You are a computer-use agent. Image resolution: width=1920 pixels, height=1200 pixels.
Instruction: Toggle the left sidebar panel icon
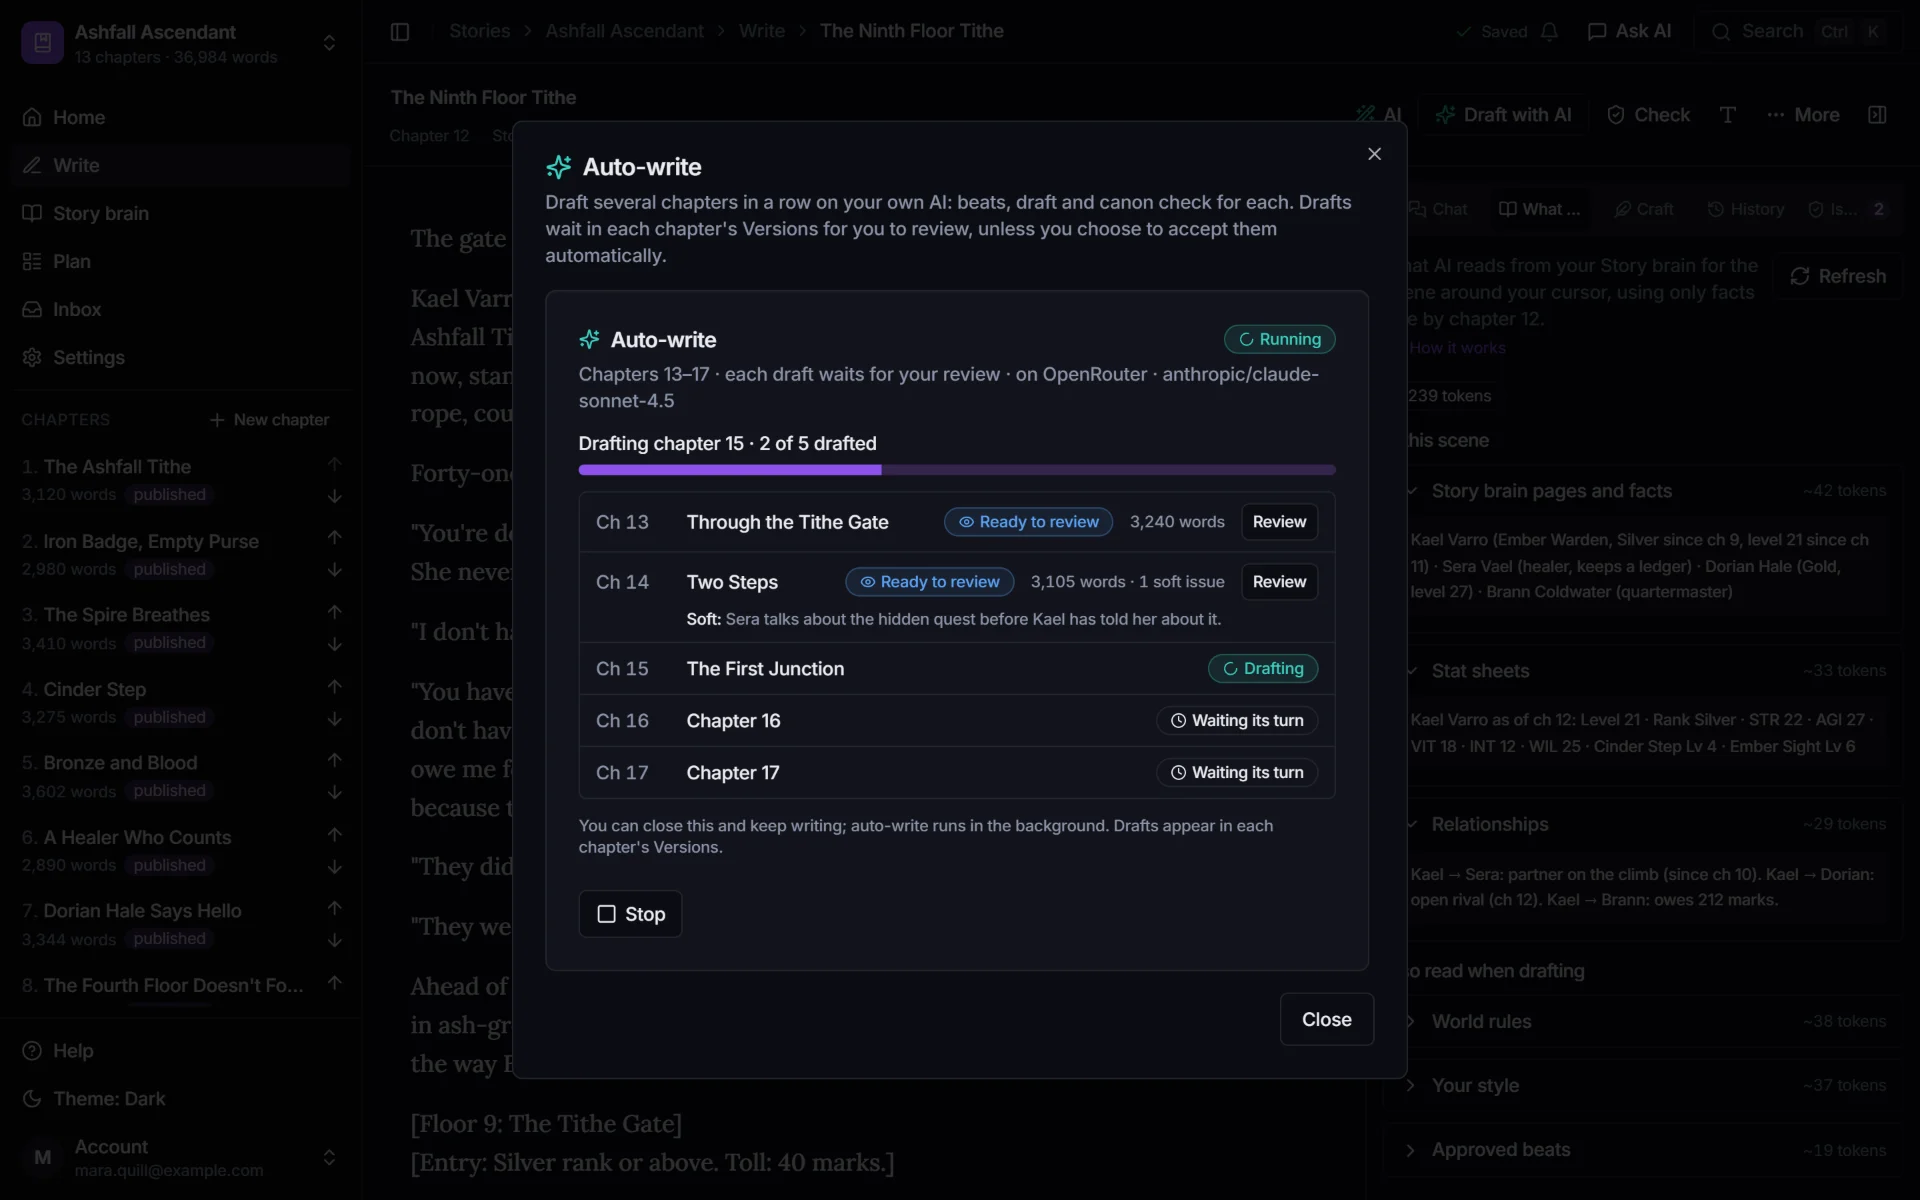[x=400, y=31]
